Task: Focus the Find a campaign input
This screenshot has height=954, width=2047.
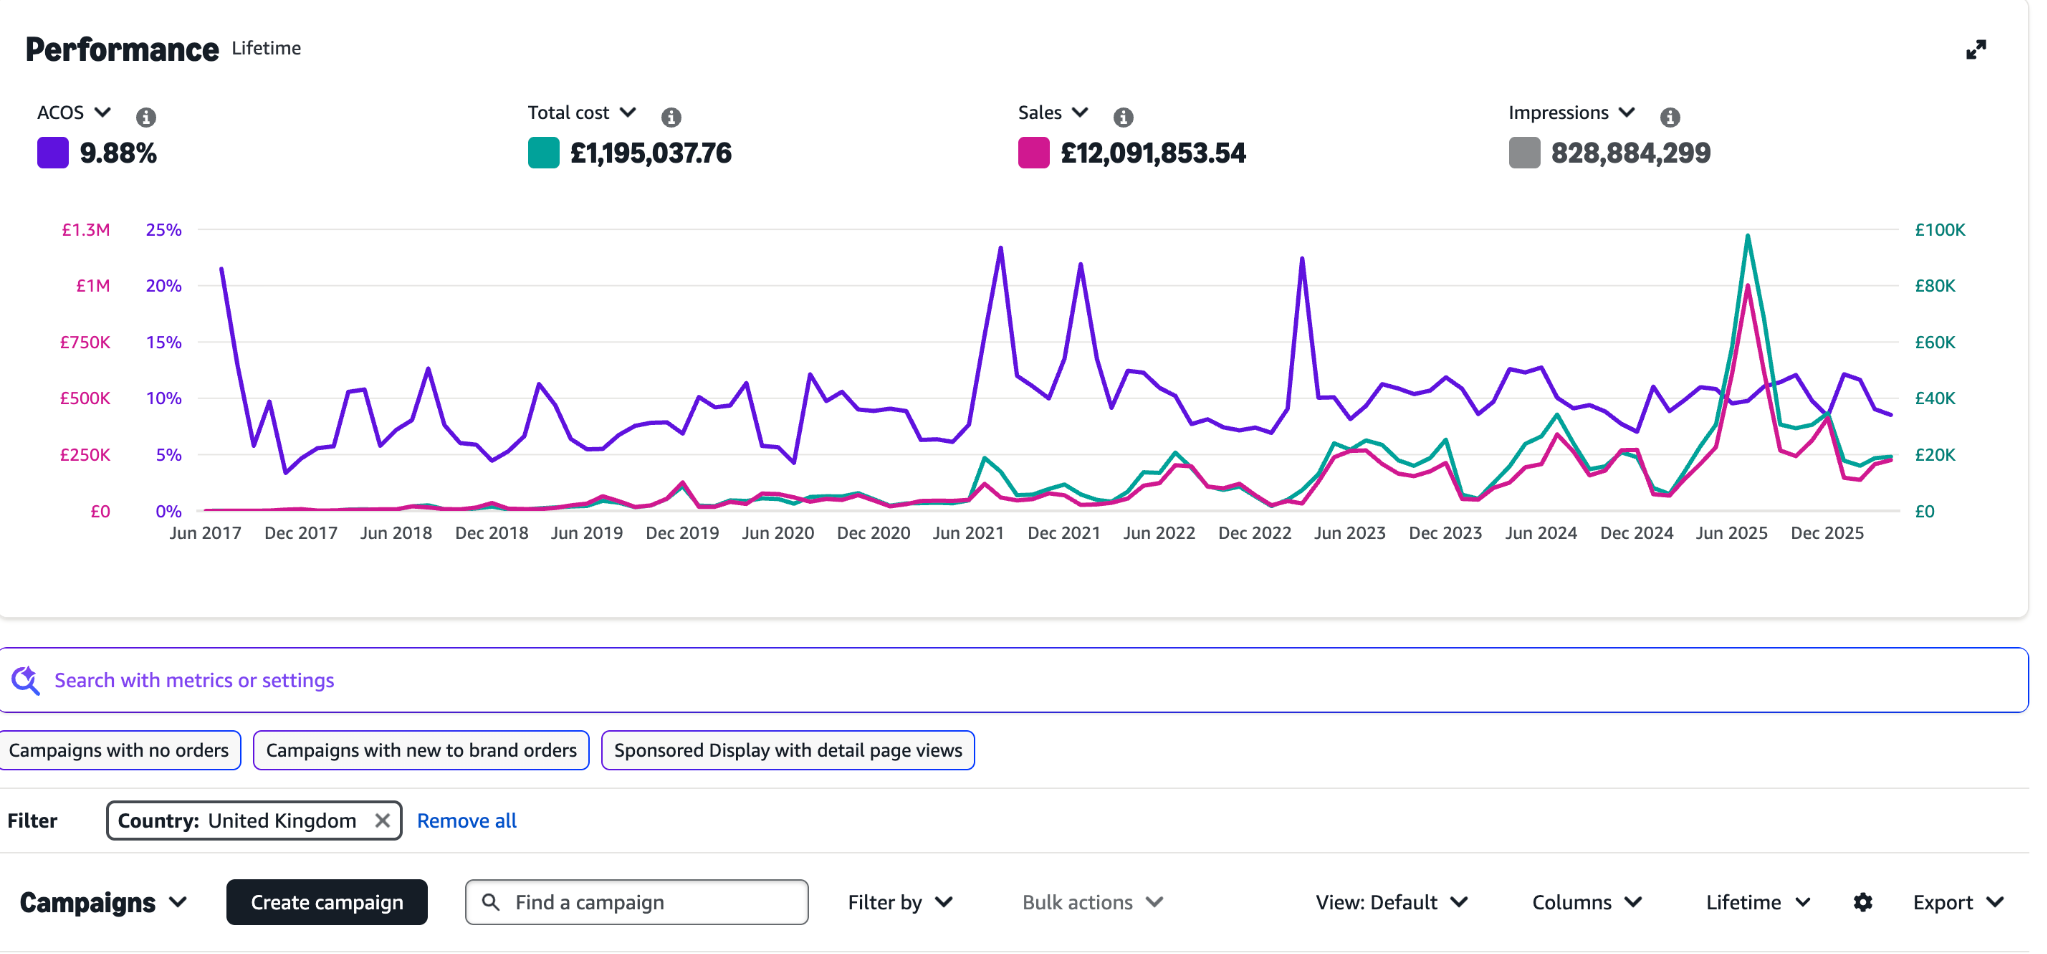Action: [637, 902]
